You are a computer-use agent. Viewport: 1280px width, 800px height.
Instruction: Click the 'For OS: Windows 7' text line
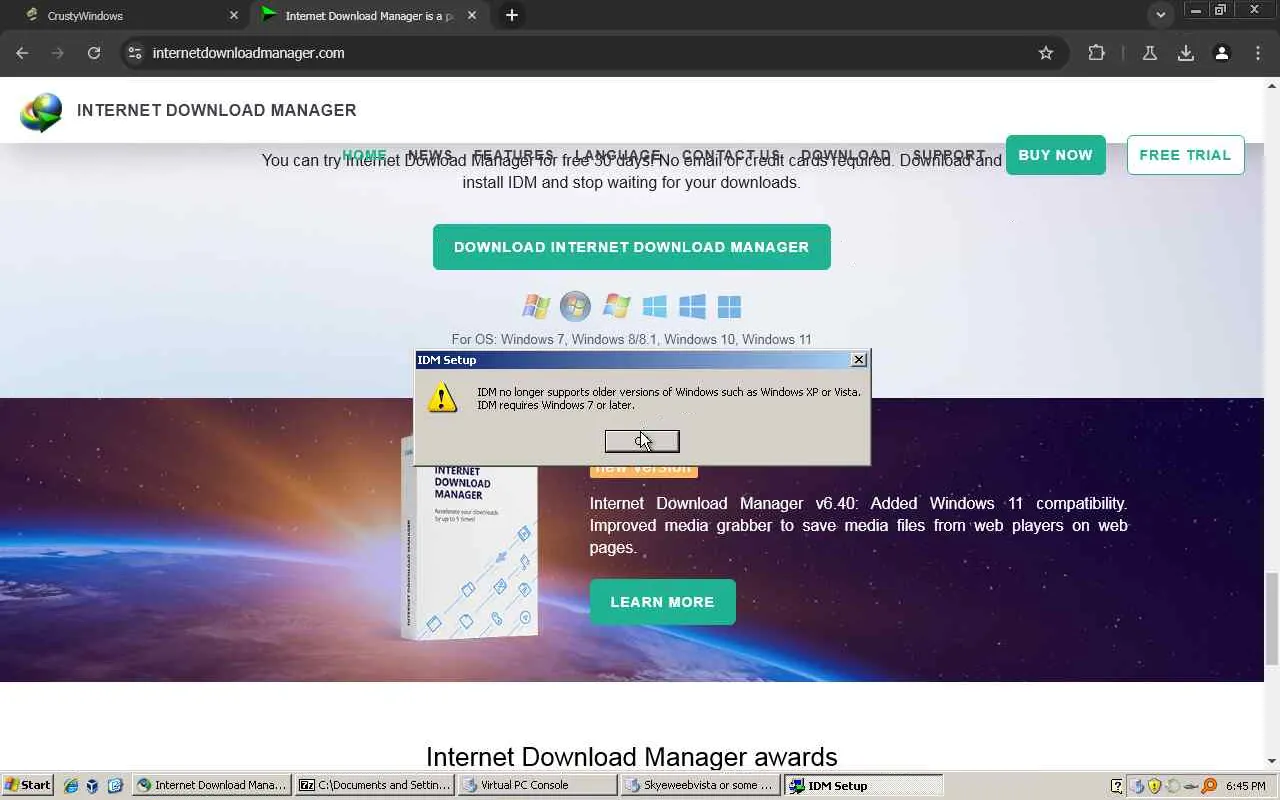pyautogui.click(x=631, y=340)
